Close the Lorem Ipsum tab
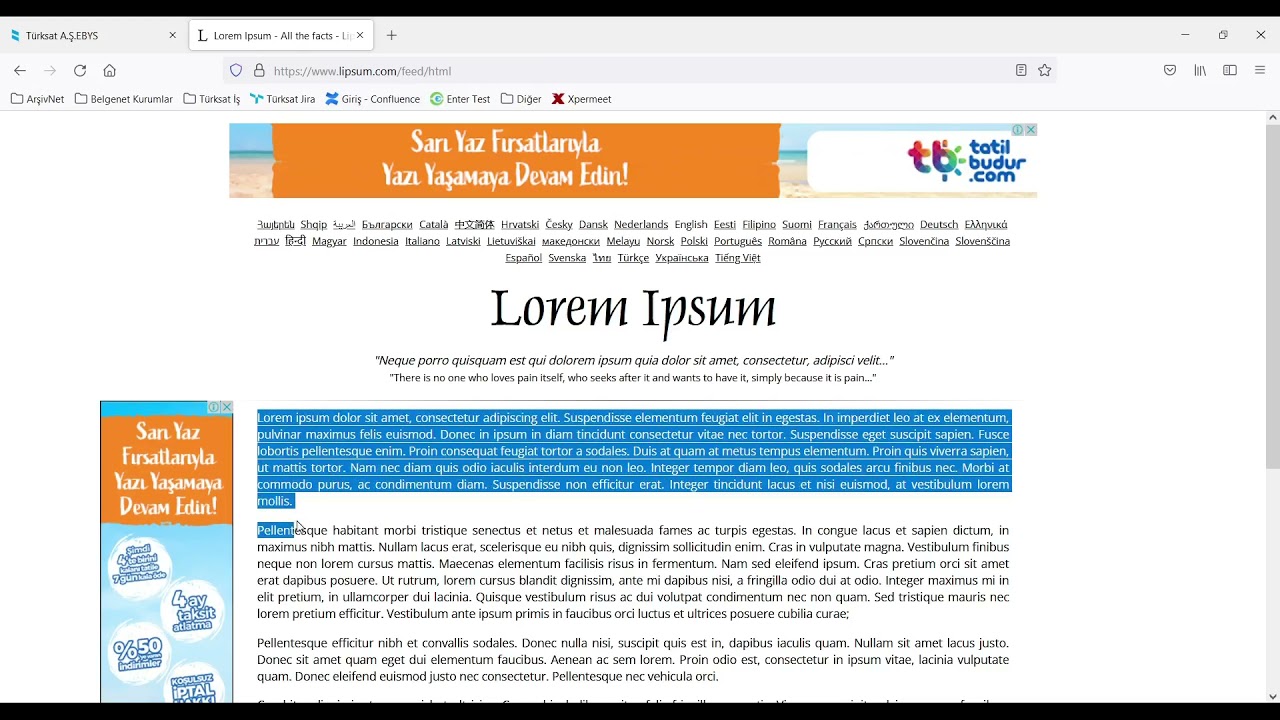The image size is (1280, 720). pyautogui.click(x=360, y=35)
